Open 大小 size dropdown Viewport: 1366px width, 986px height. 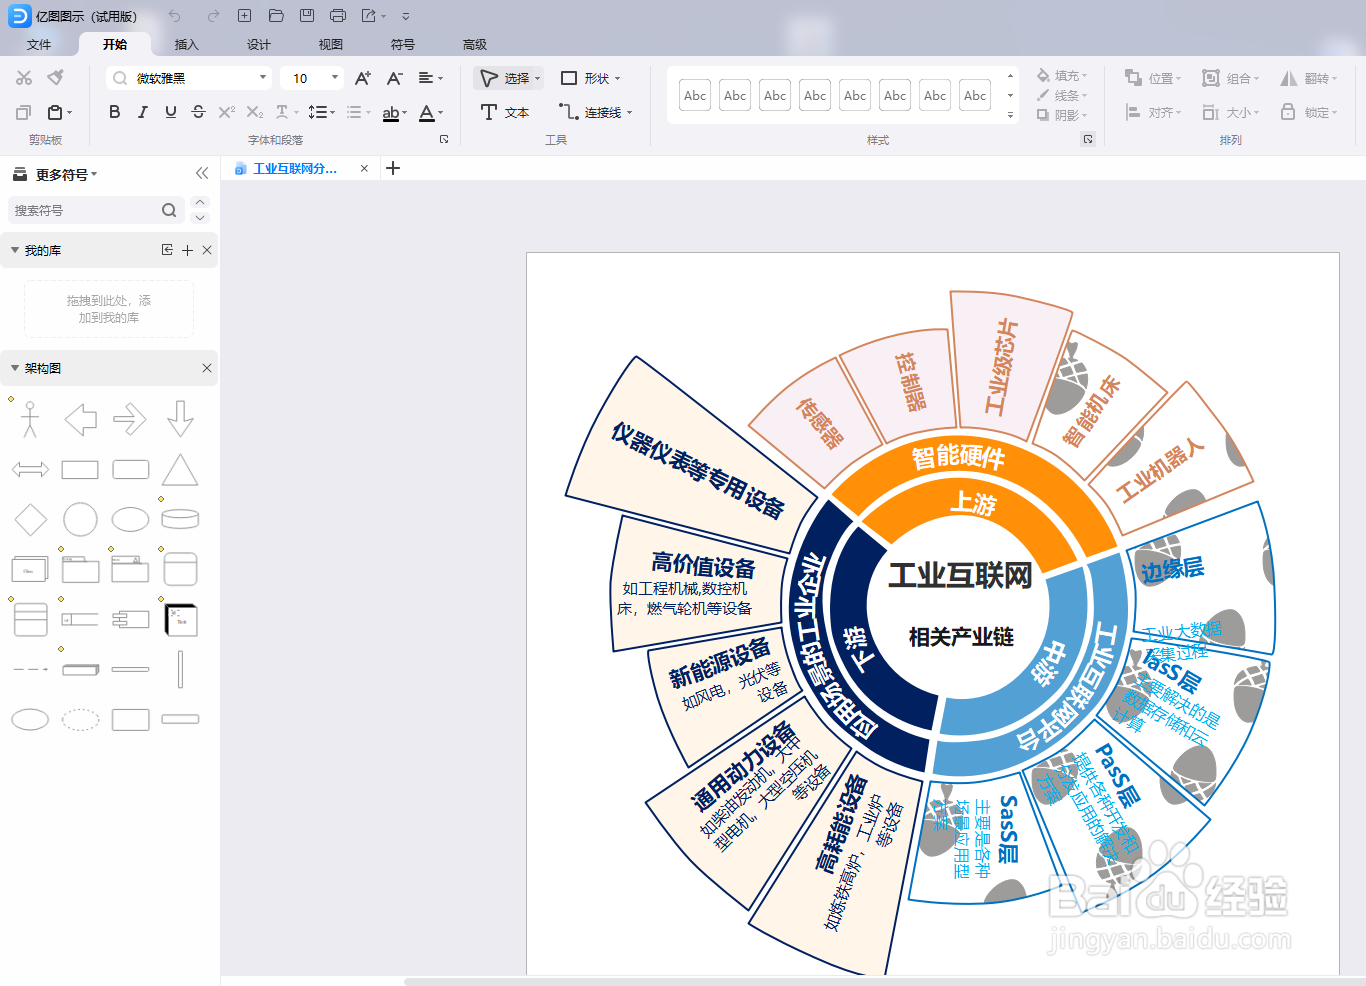(1231, 112)
